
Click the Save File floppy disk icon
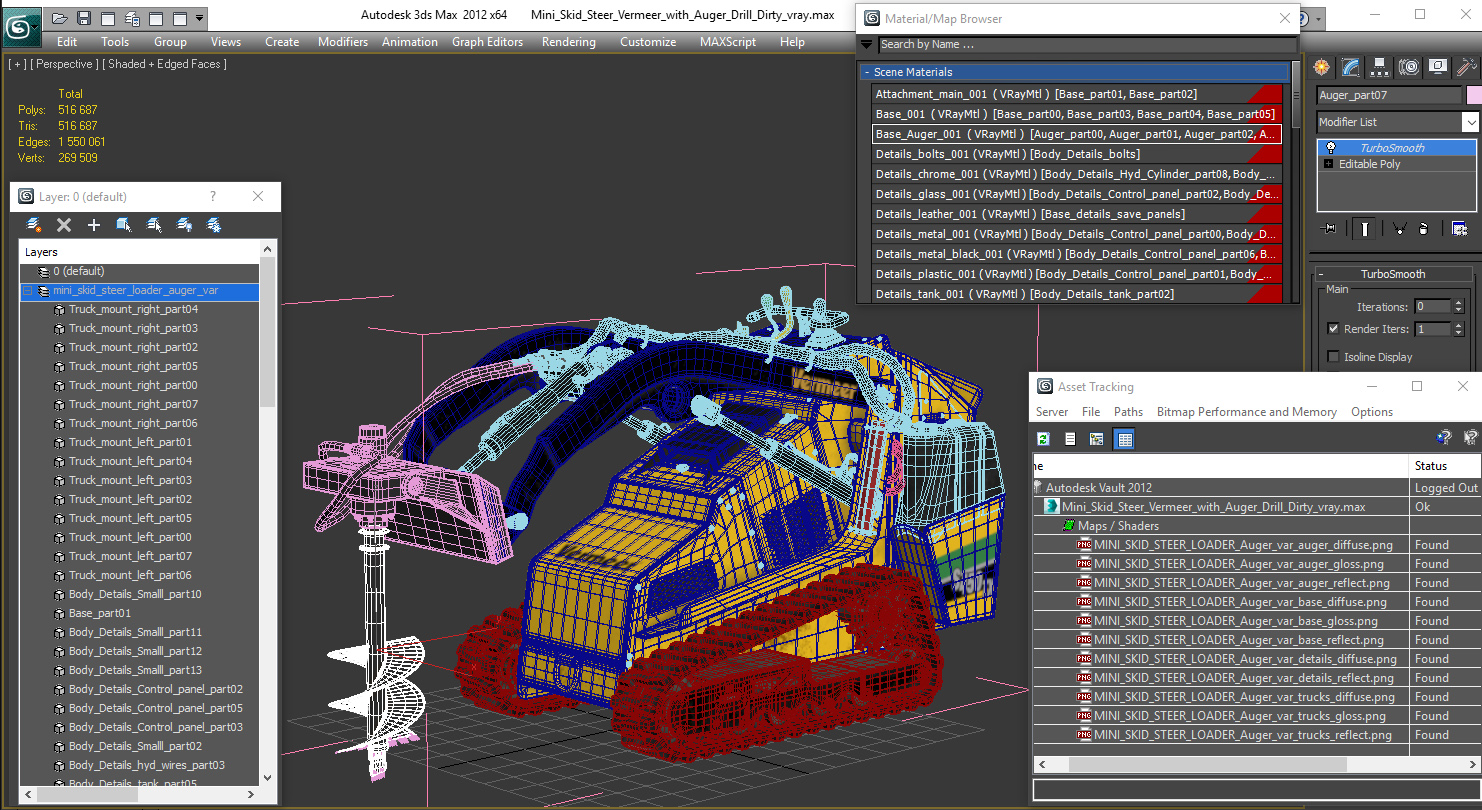tap(84, 18)
